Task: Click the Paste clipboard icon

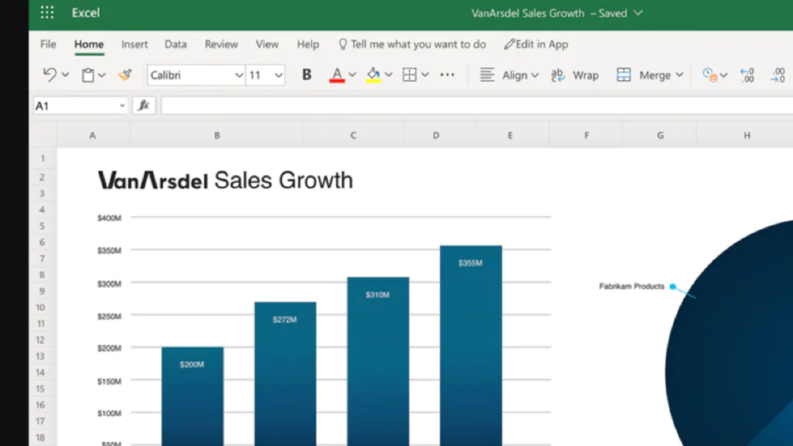Action: 88,75
